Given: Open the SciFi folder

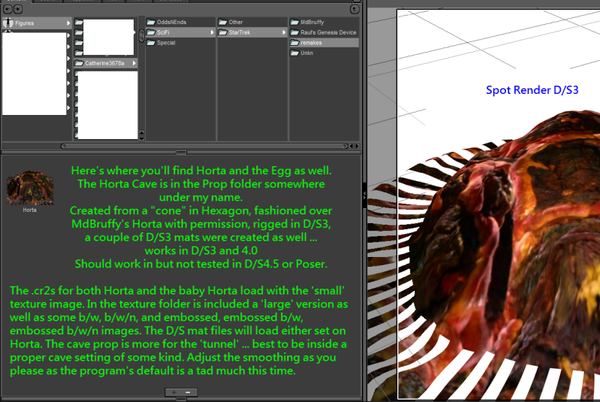Looking at the screenshot, I should (180, 33).
